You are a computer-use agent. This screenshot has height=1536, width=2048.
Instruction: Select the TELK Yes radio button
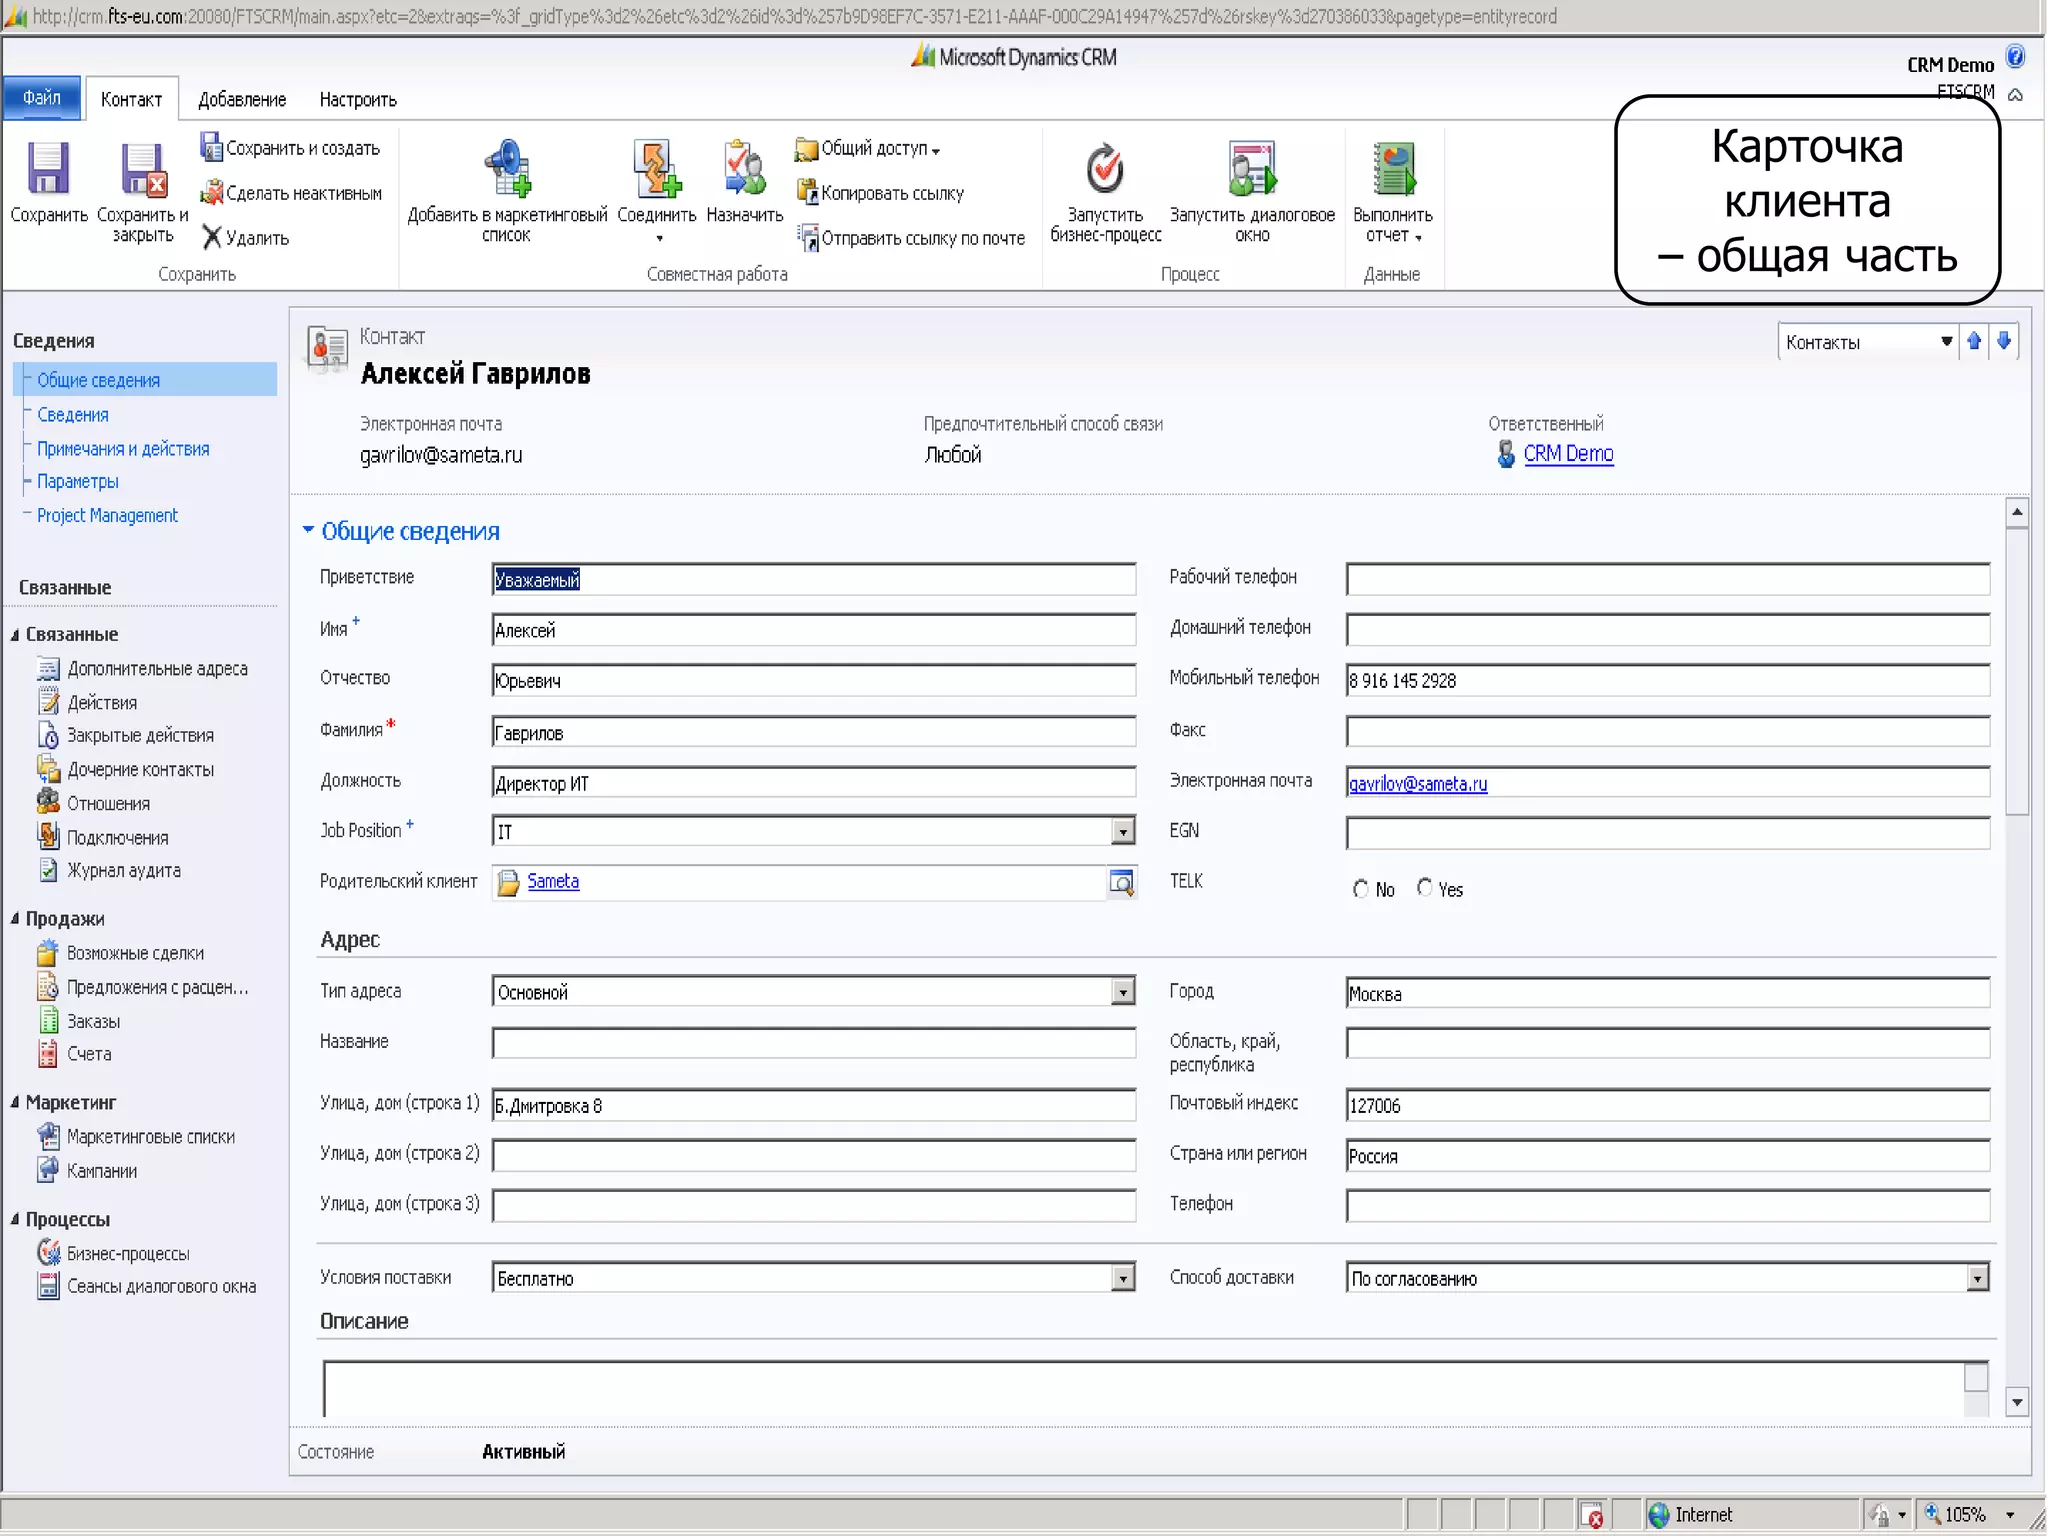pyautogui.click(x=1424, y=888)
